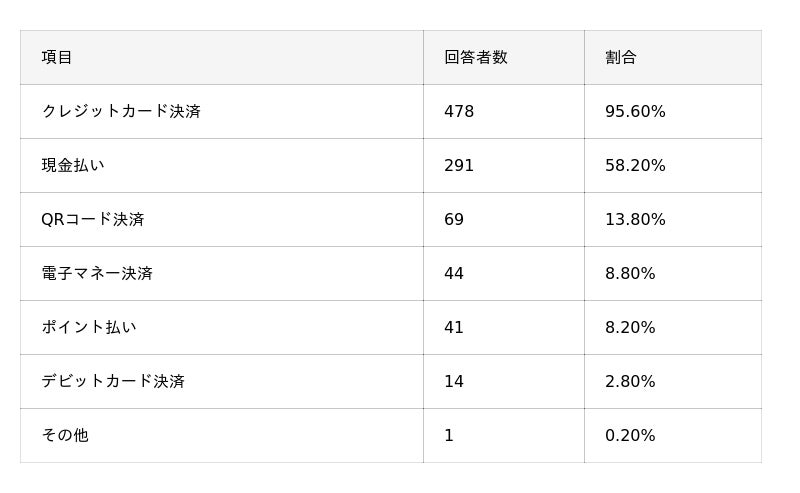Viewport: 800px width, 493px height.
Task: Select the クレジットカード決済 row label
Action: (121, 111)
